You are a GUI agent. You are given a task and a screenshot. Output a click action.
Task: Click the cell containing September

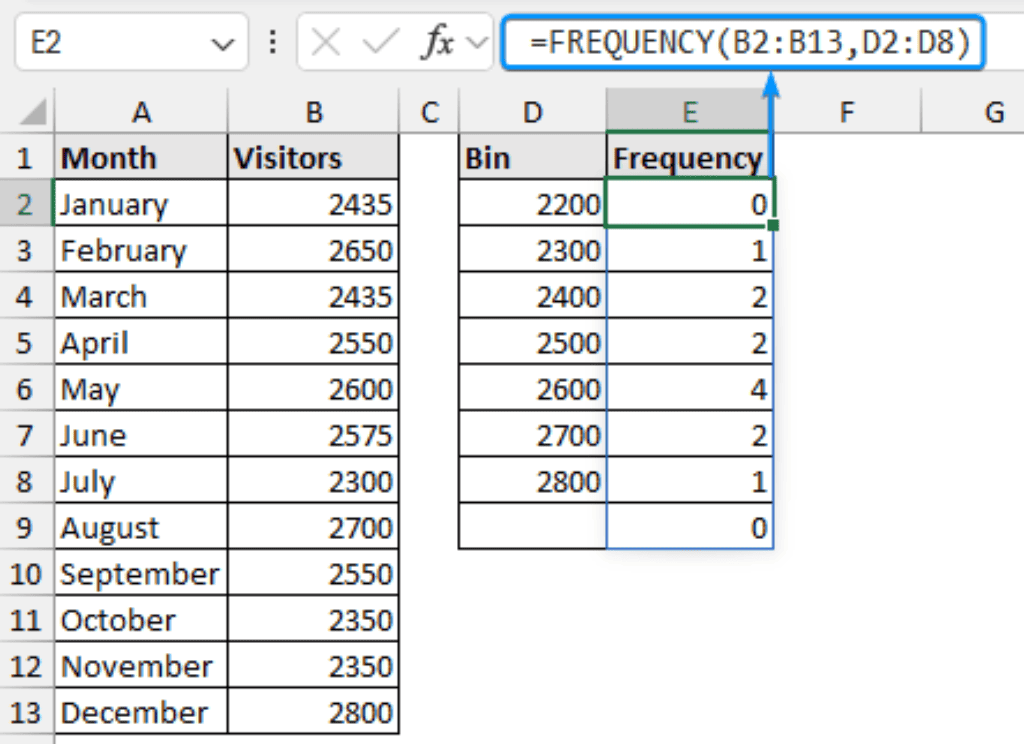(141, 574)
